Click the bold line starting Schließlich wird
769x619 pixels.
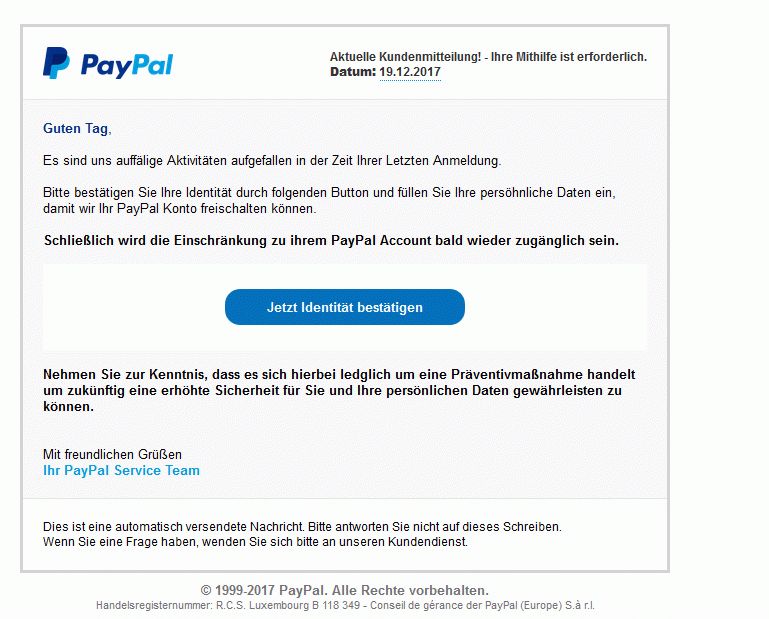pos(332,240)
